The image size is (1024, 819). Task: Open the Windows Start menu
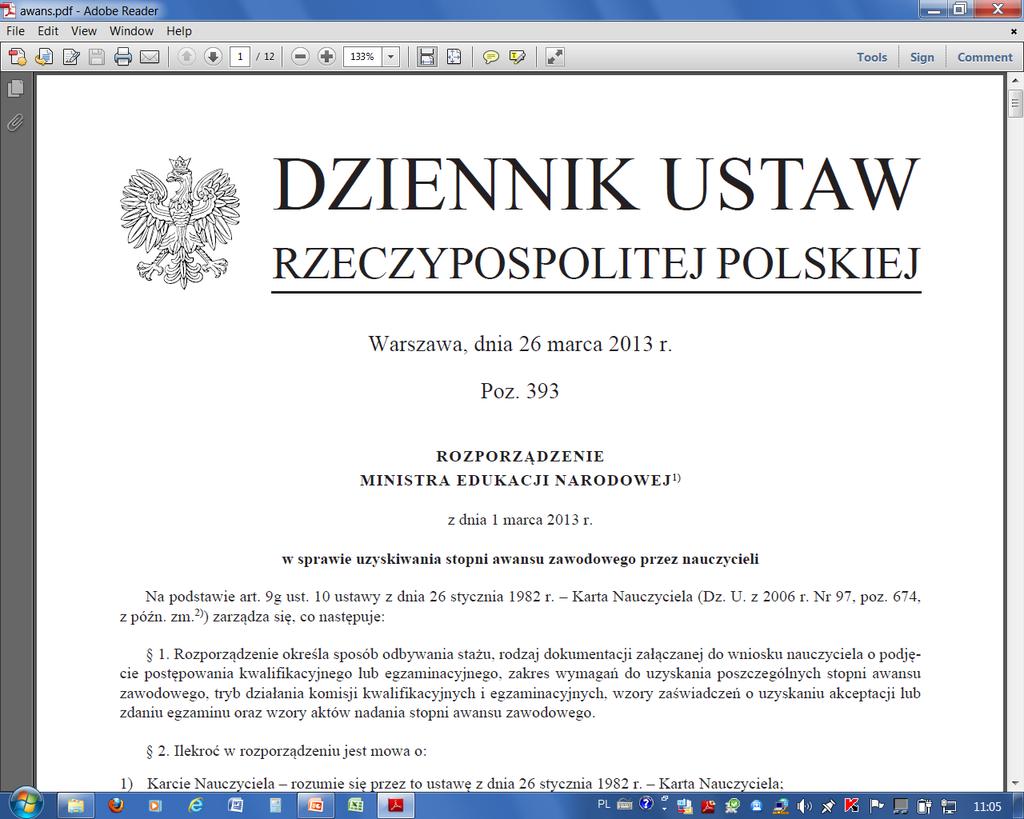tap(26, 805)
